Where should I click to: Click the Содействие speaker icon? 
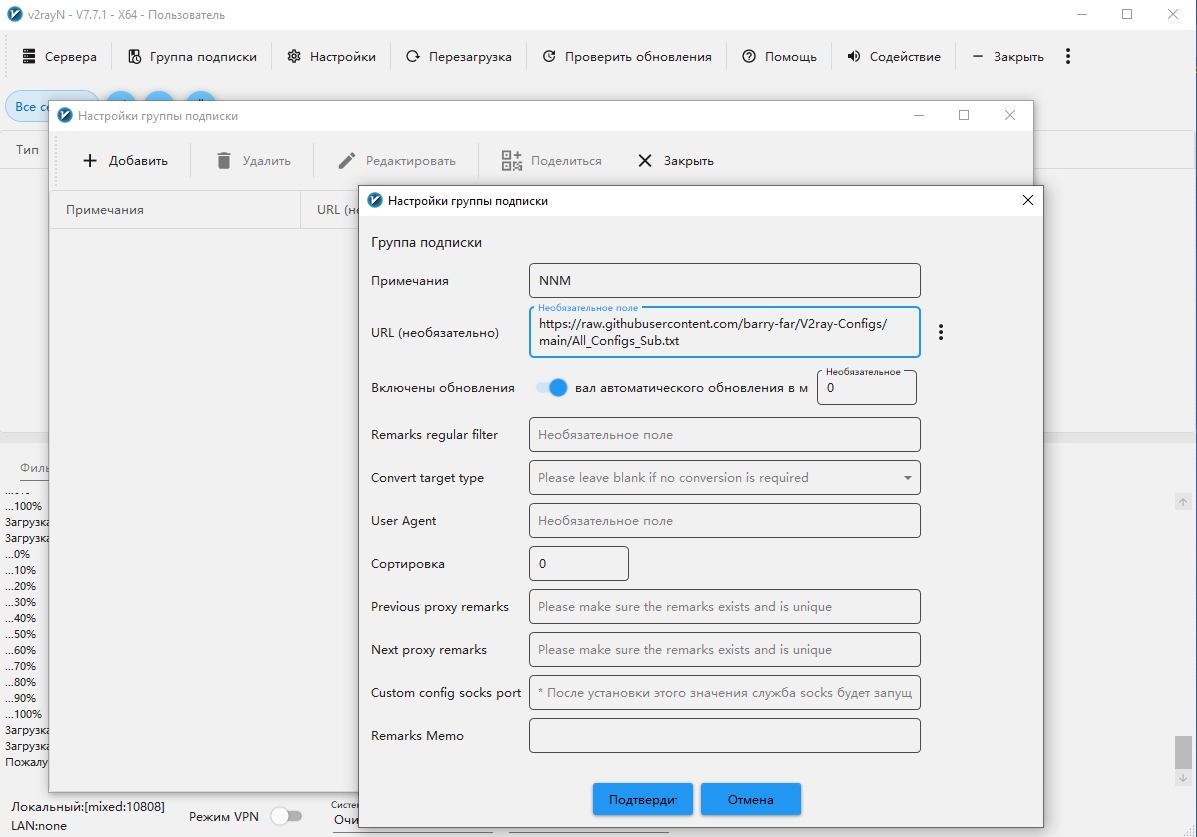854,57
